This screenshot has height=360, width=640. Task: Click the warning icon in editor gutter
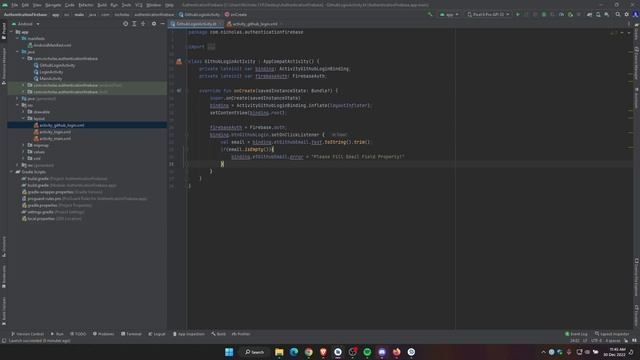point(179,62)
